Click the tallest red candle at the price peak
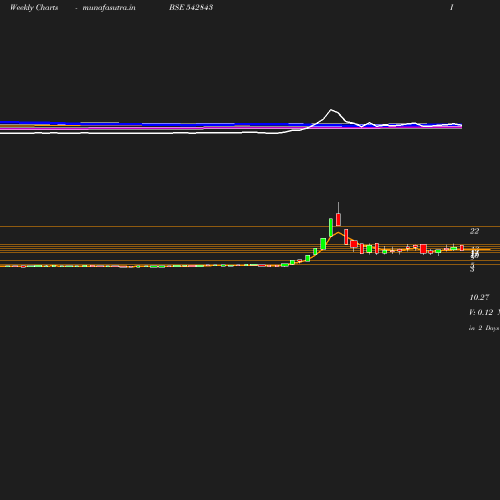Screen dimensions: 500x500 [x=338, y=219]
